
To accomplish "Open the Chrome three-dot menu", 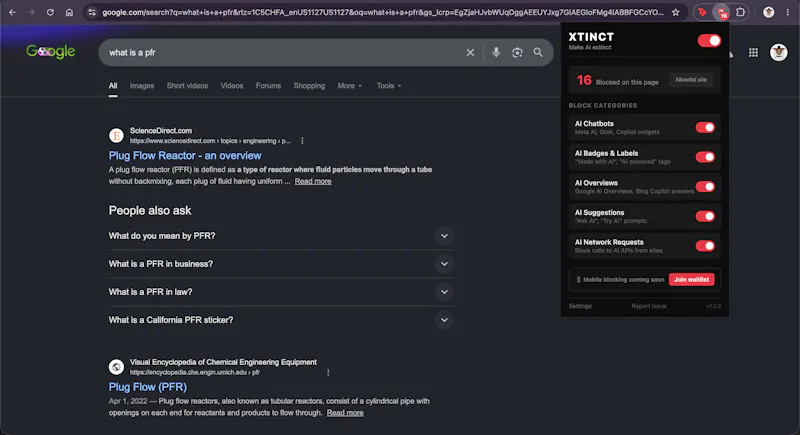I will [x=788, y=12].
